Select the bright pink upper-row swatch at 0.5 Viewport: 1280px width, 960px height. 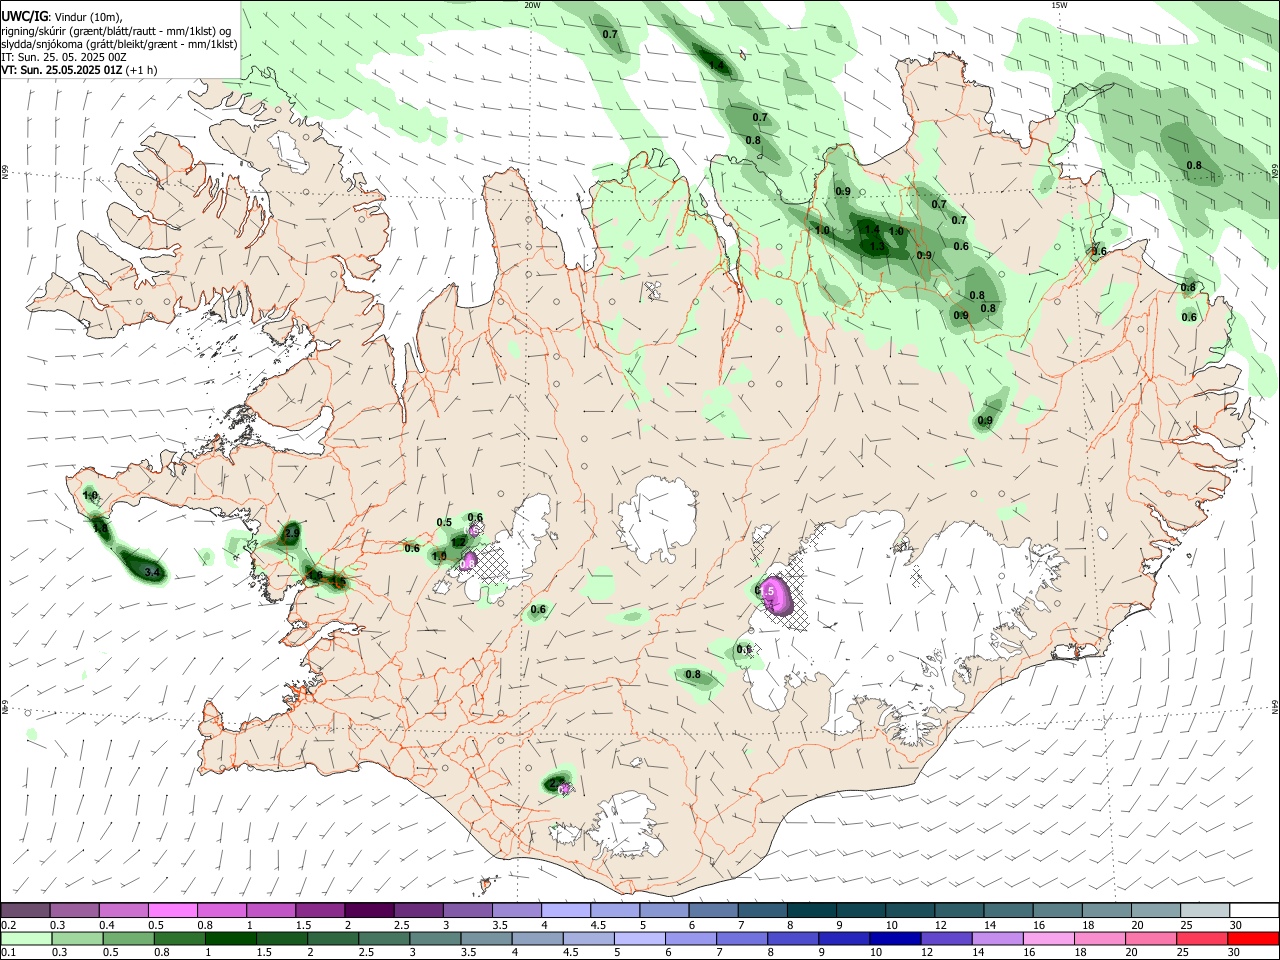172,910
